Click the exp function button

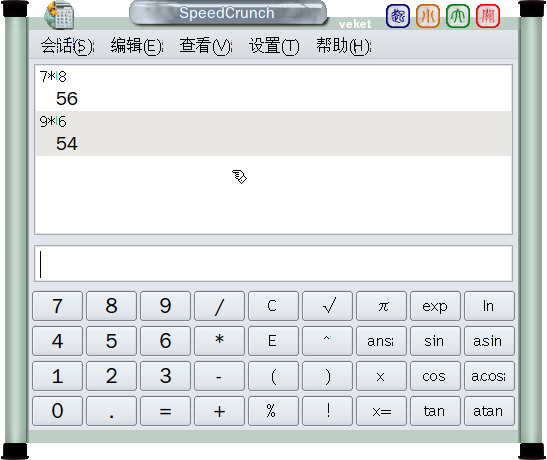[x=435, y=306]
